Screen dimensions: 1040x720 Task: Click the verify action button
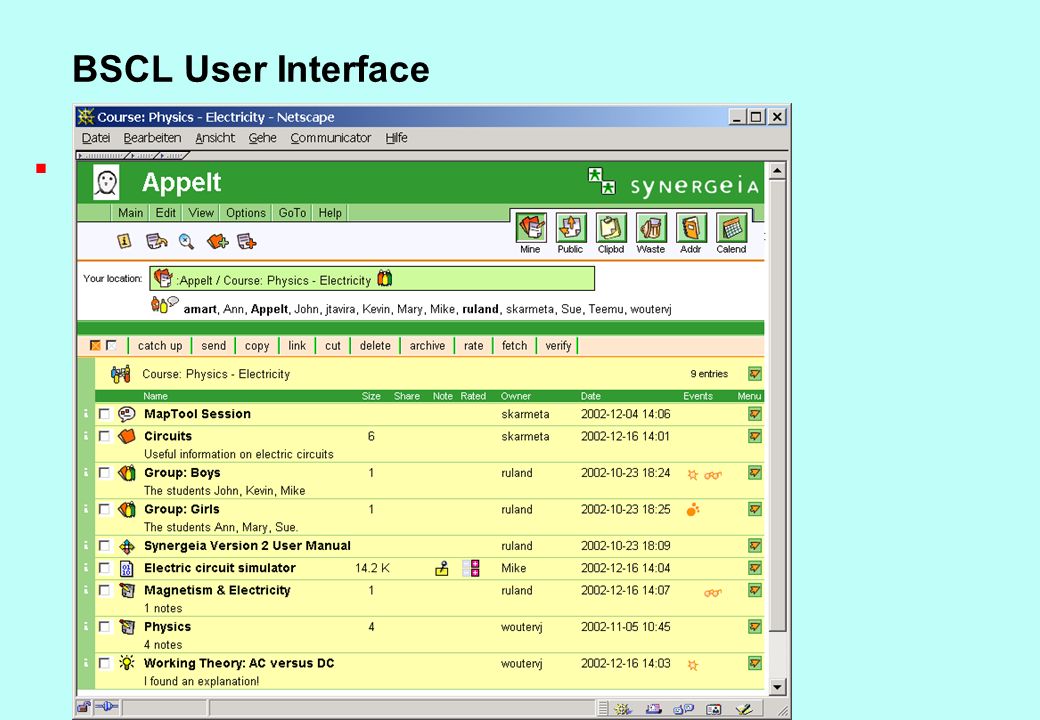(x=558, y=345)
